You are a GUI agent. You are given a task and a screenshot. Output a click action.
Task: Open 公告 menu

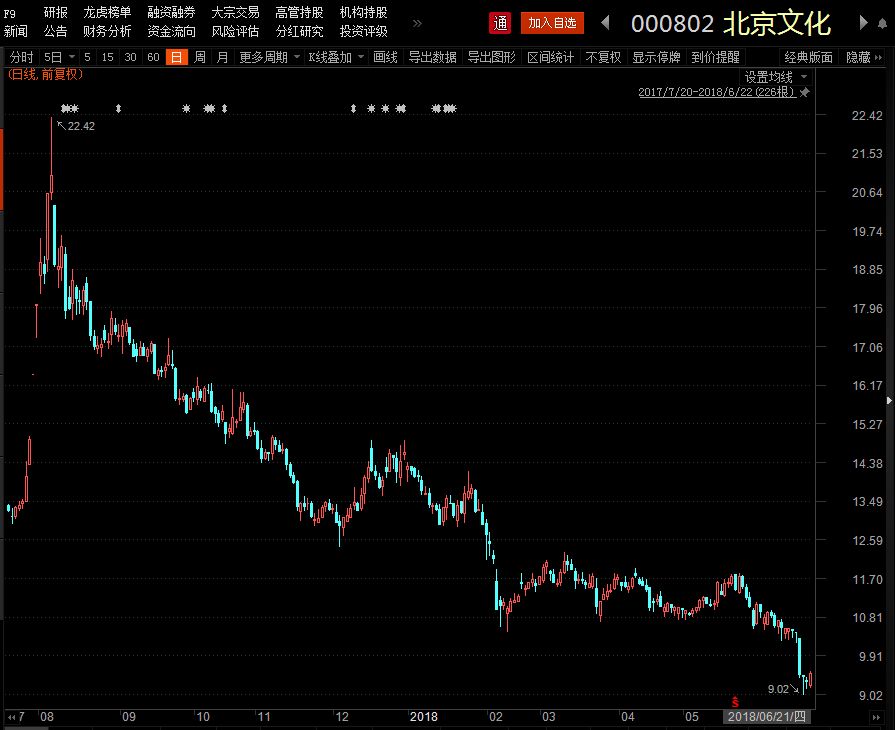point(55,31)
